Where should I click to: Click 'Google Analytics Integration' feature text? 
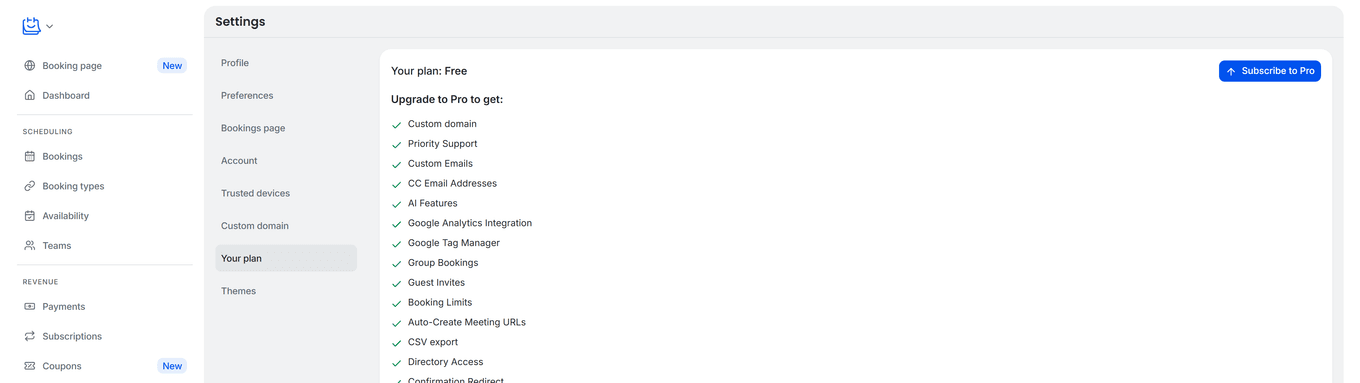coord(470,223)
